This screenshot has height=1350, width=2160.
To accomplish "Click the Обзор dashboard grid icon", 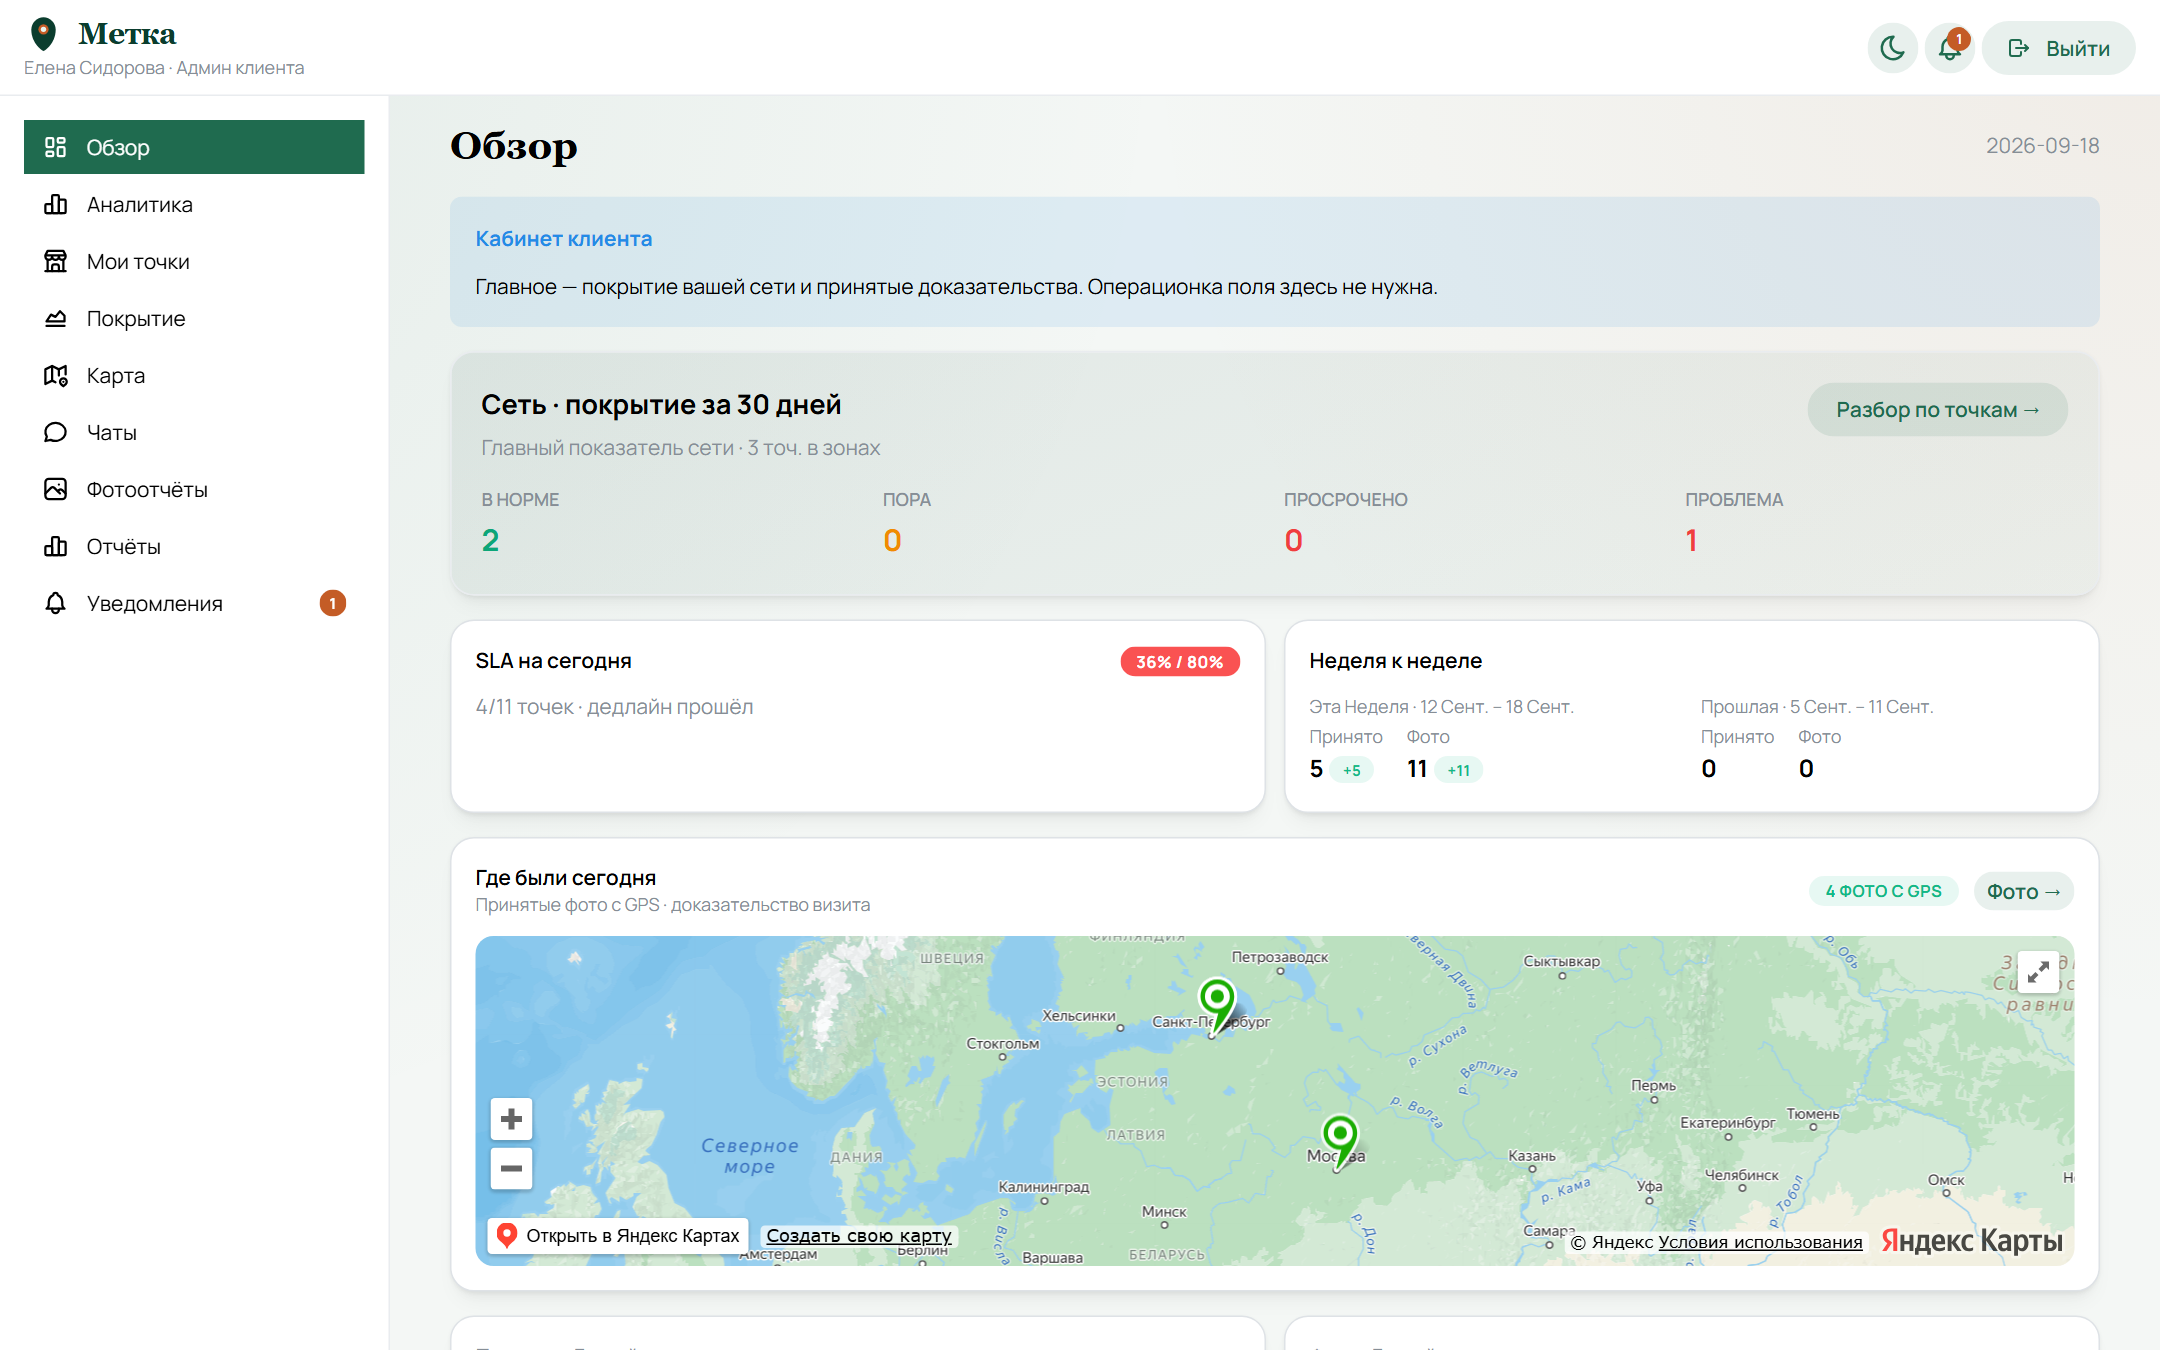I will [x=55, y=147].
